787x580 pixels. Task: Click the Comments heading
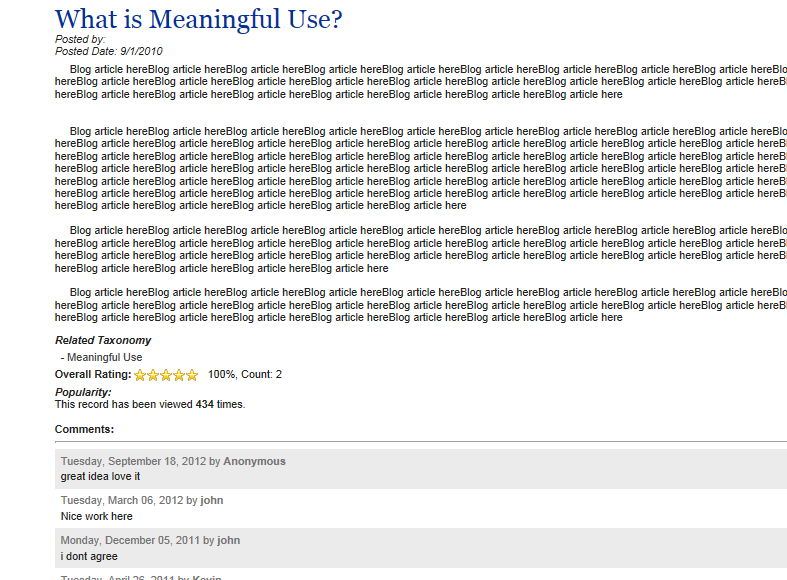tap(84, 429)
